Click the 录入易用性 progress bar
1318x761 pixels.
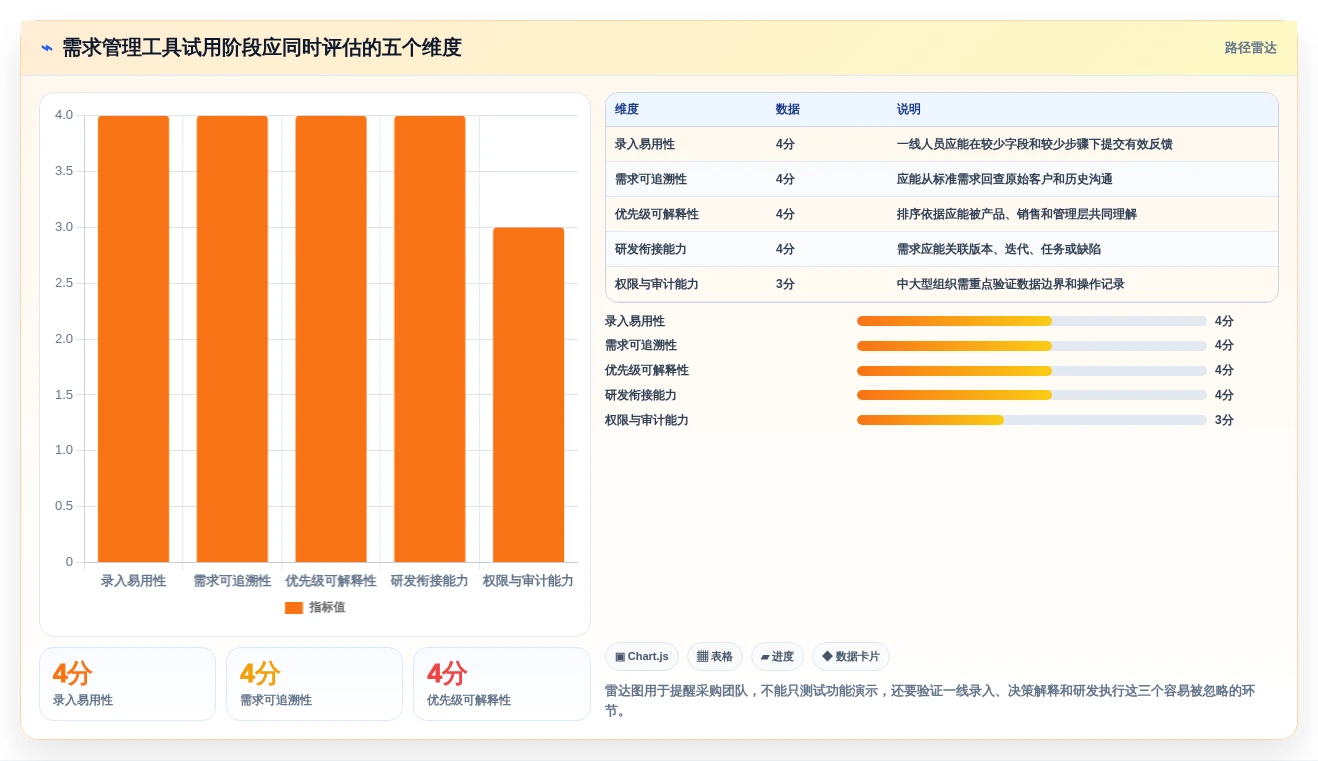1032,321
